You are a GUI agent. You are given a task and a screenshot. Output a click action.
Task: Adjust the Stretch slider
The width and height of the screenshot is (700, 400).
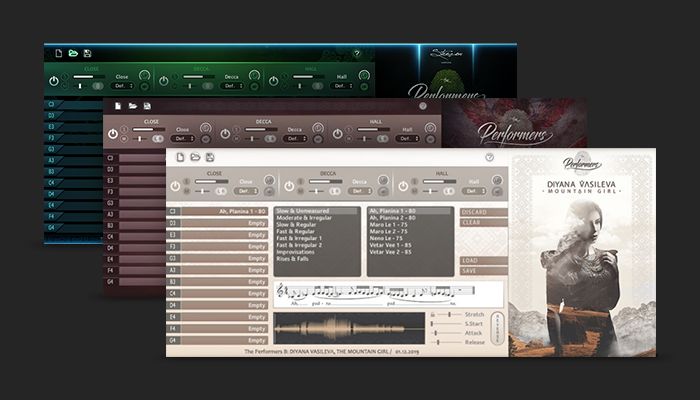[x=449, y=315]
